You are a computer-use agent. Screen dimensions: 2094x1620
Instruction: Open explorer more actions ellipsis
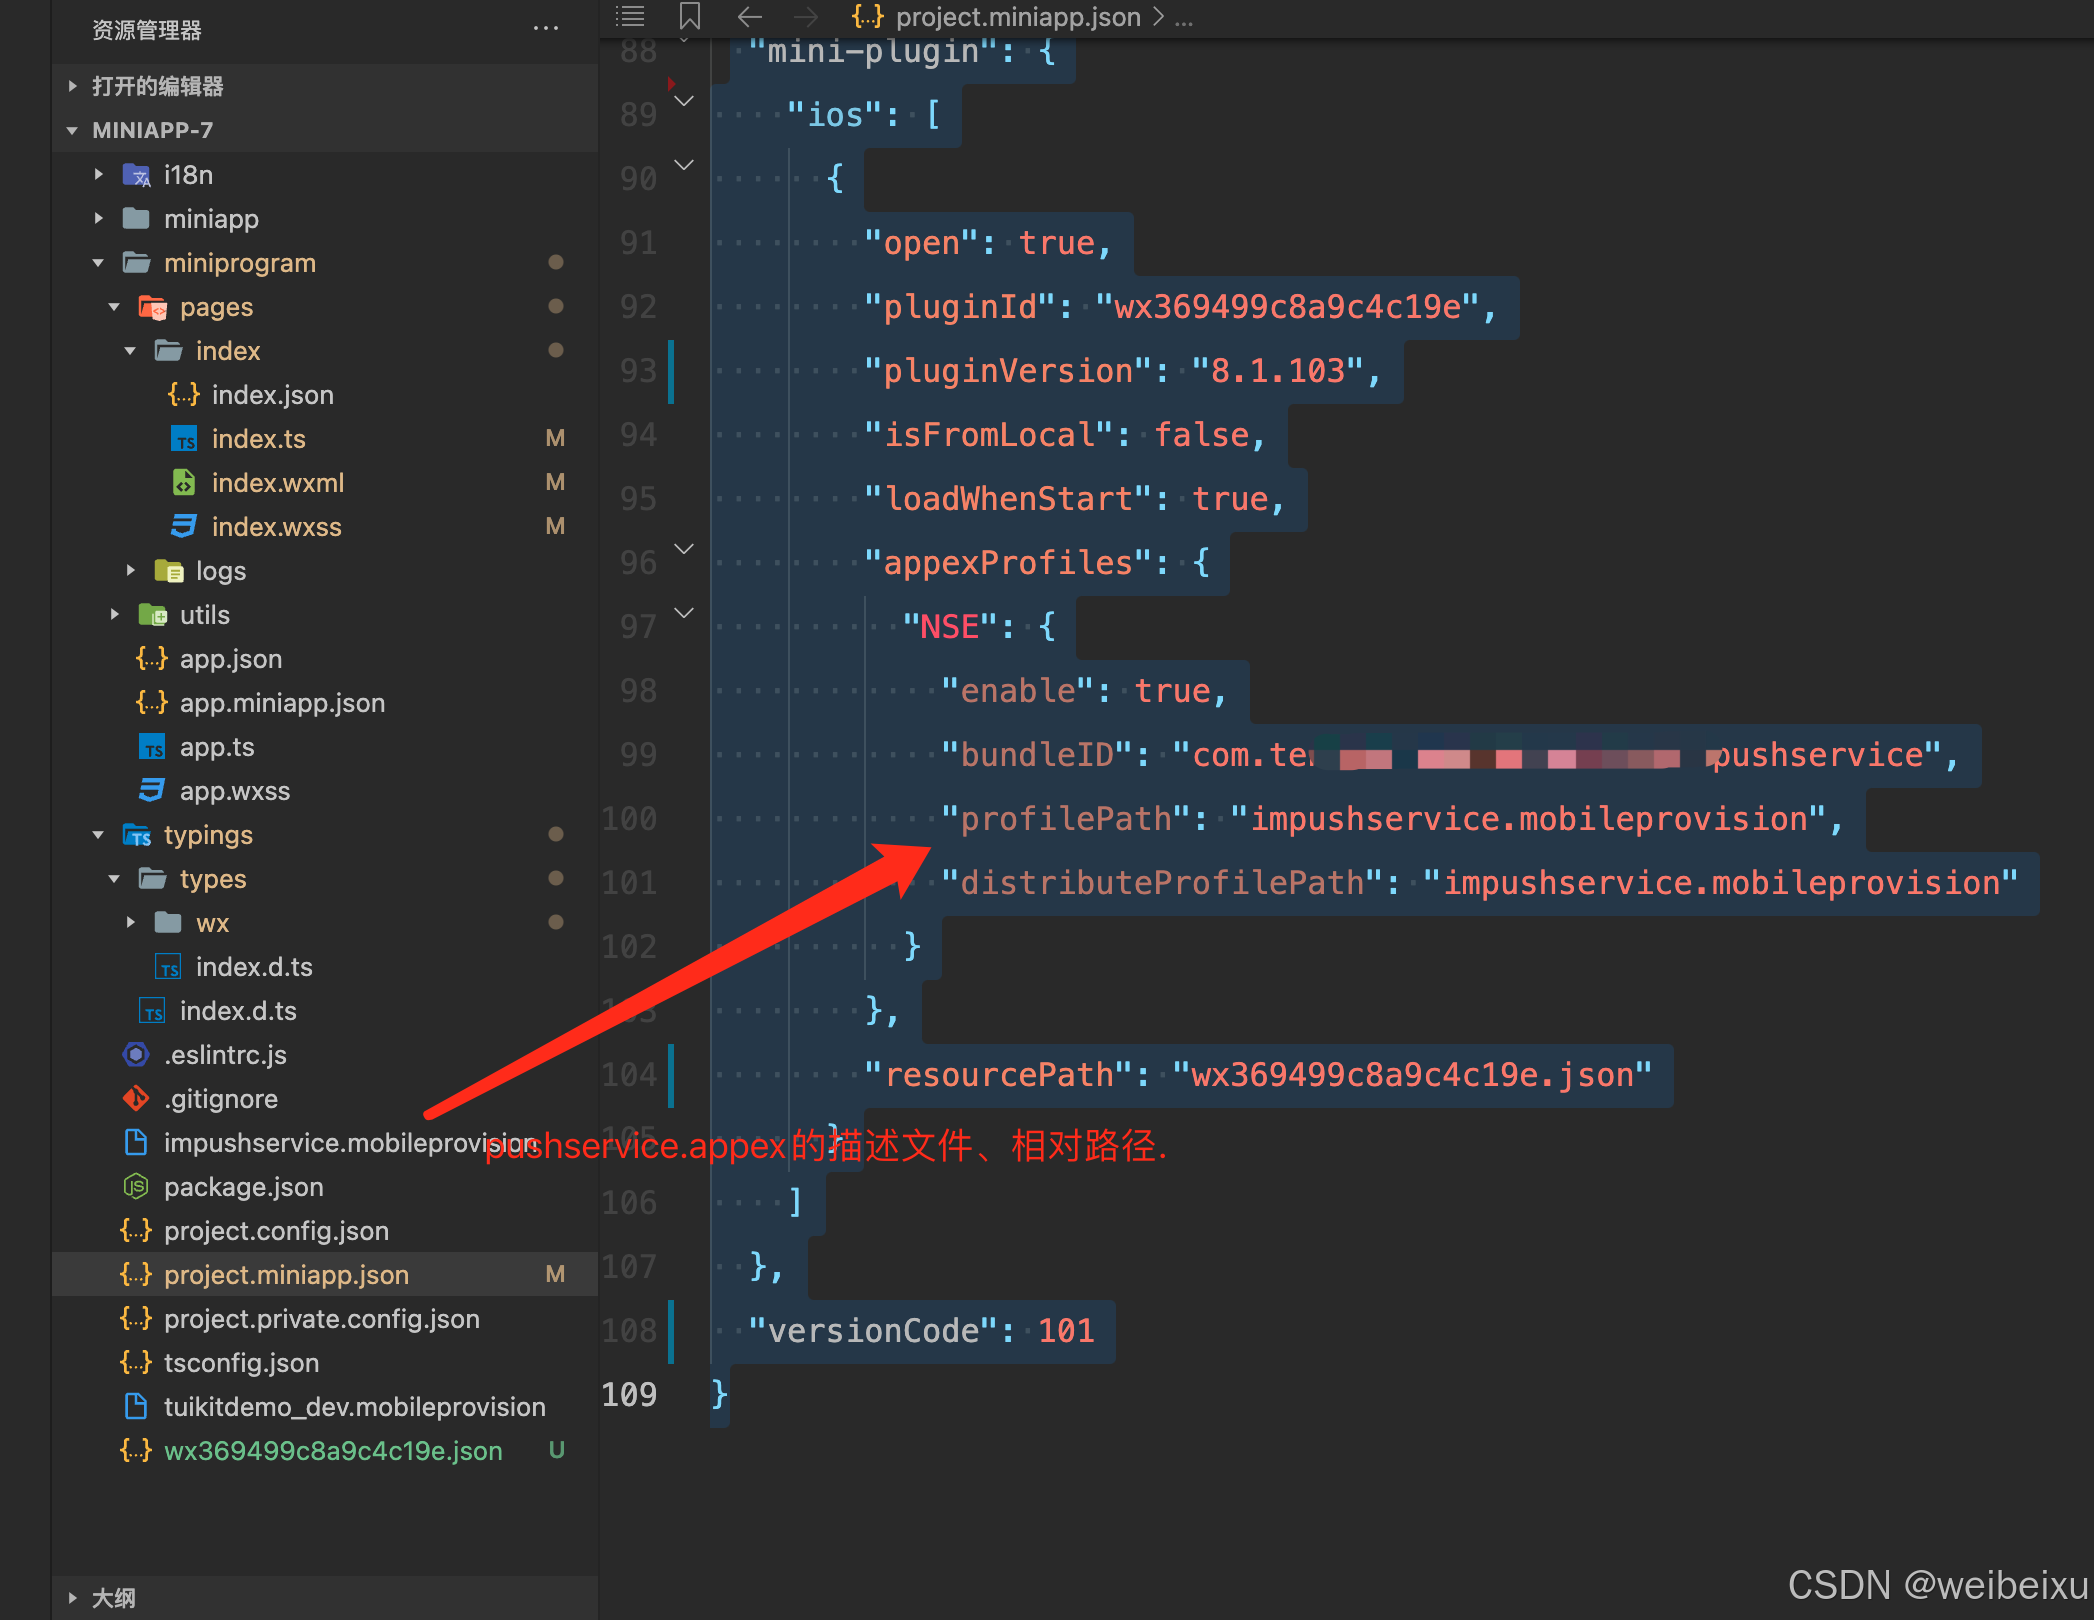tap(546, 29)
